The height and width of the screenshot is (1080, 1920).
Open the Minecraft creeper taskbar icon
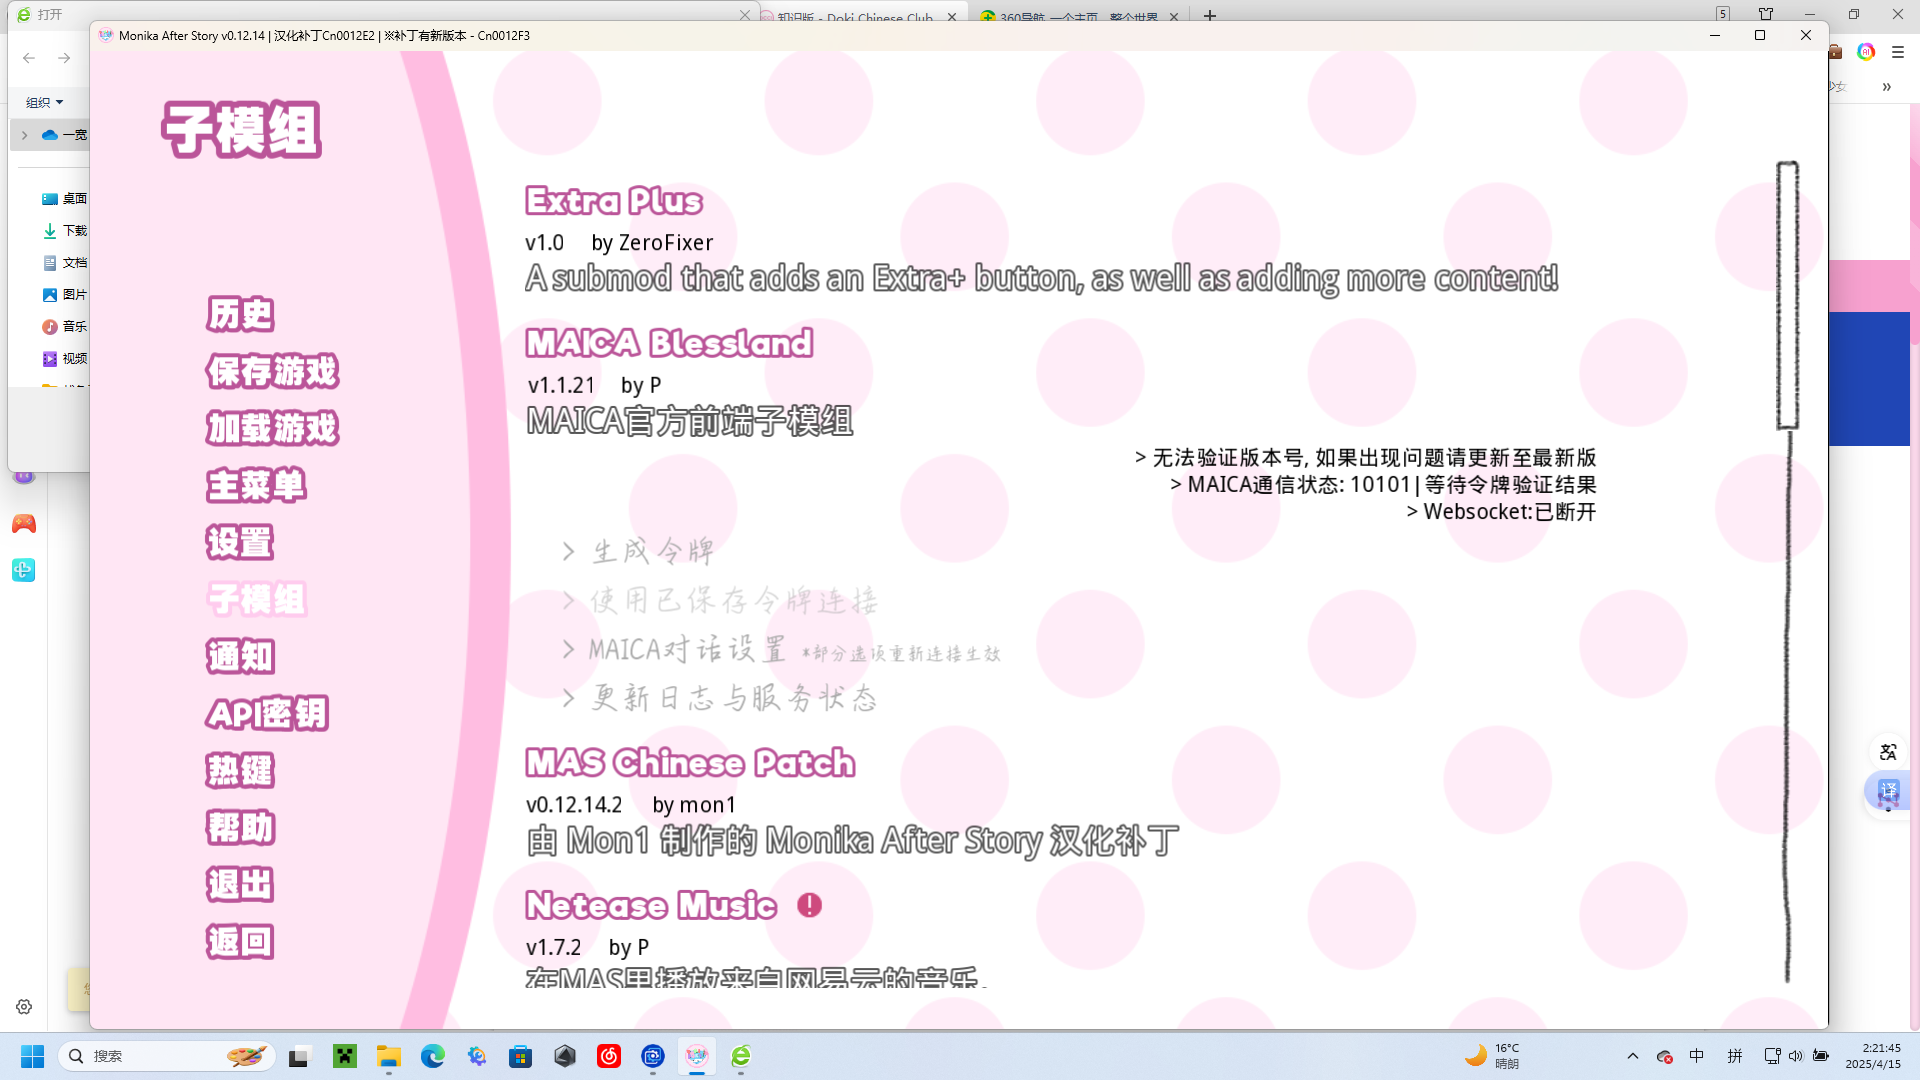point(345,1056)
